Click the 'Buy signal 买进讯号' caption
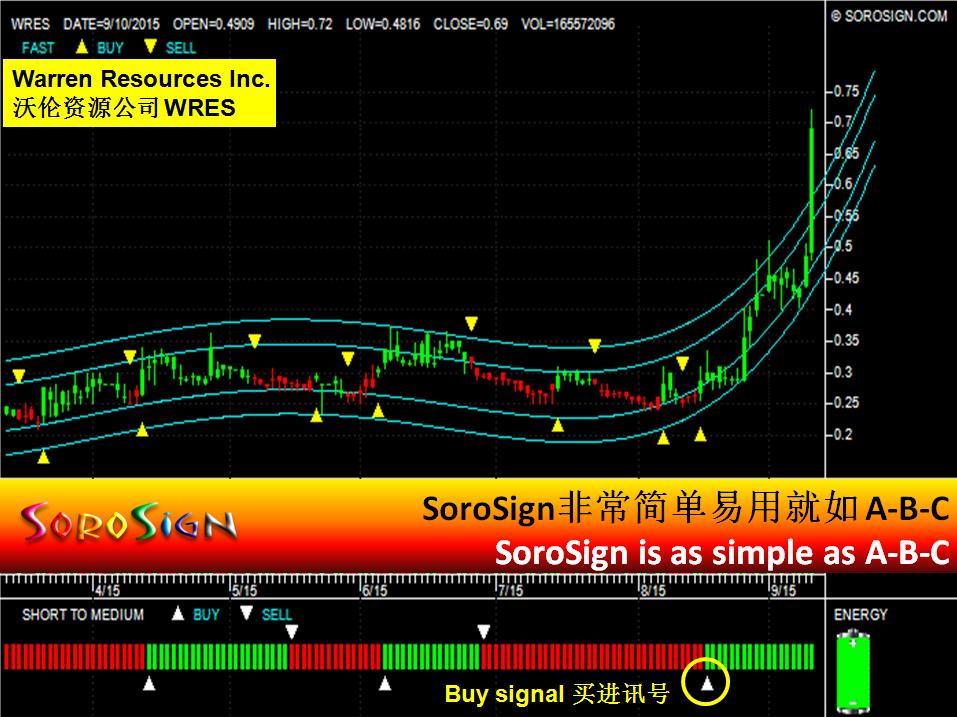The width and height of the screenshot is (957, 717). (557, 694)
